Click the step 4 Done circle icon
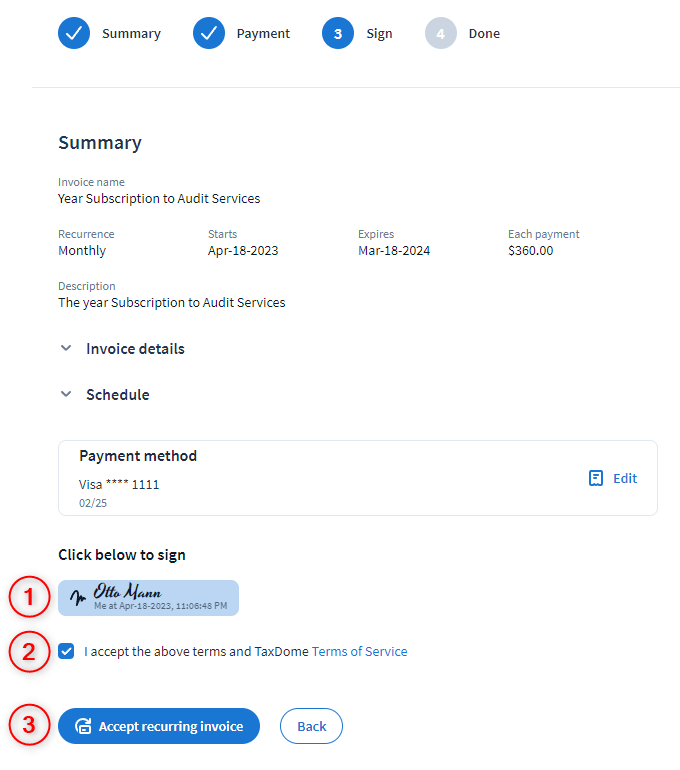This screenshot has height=770, width=680. [440, 33]
